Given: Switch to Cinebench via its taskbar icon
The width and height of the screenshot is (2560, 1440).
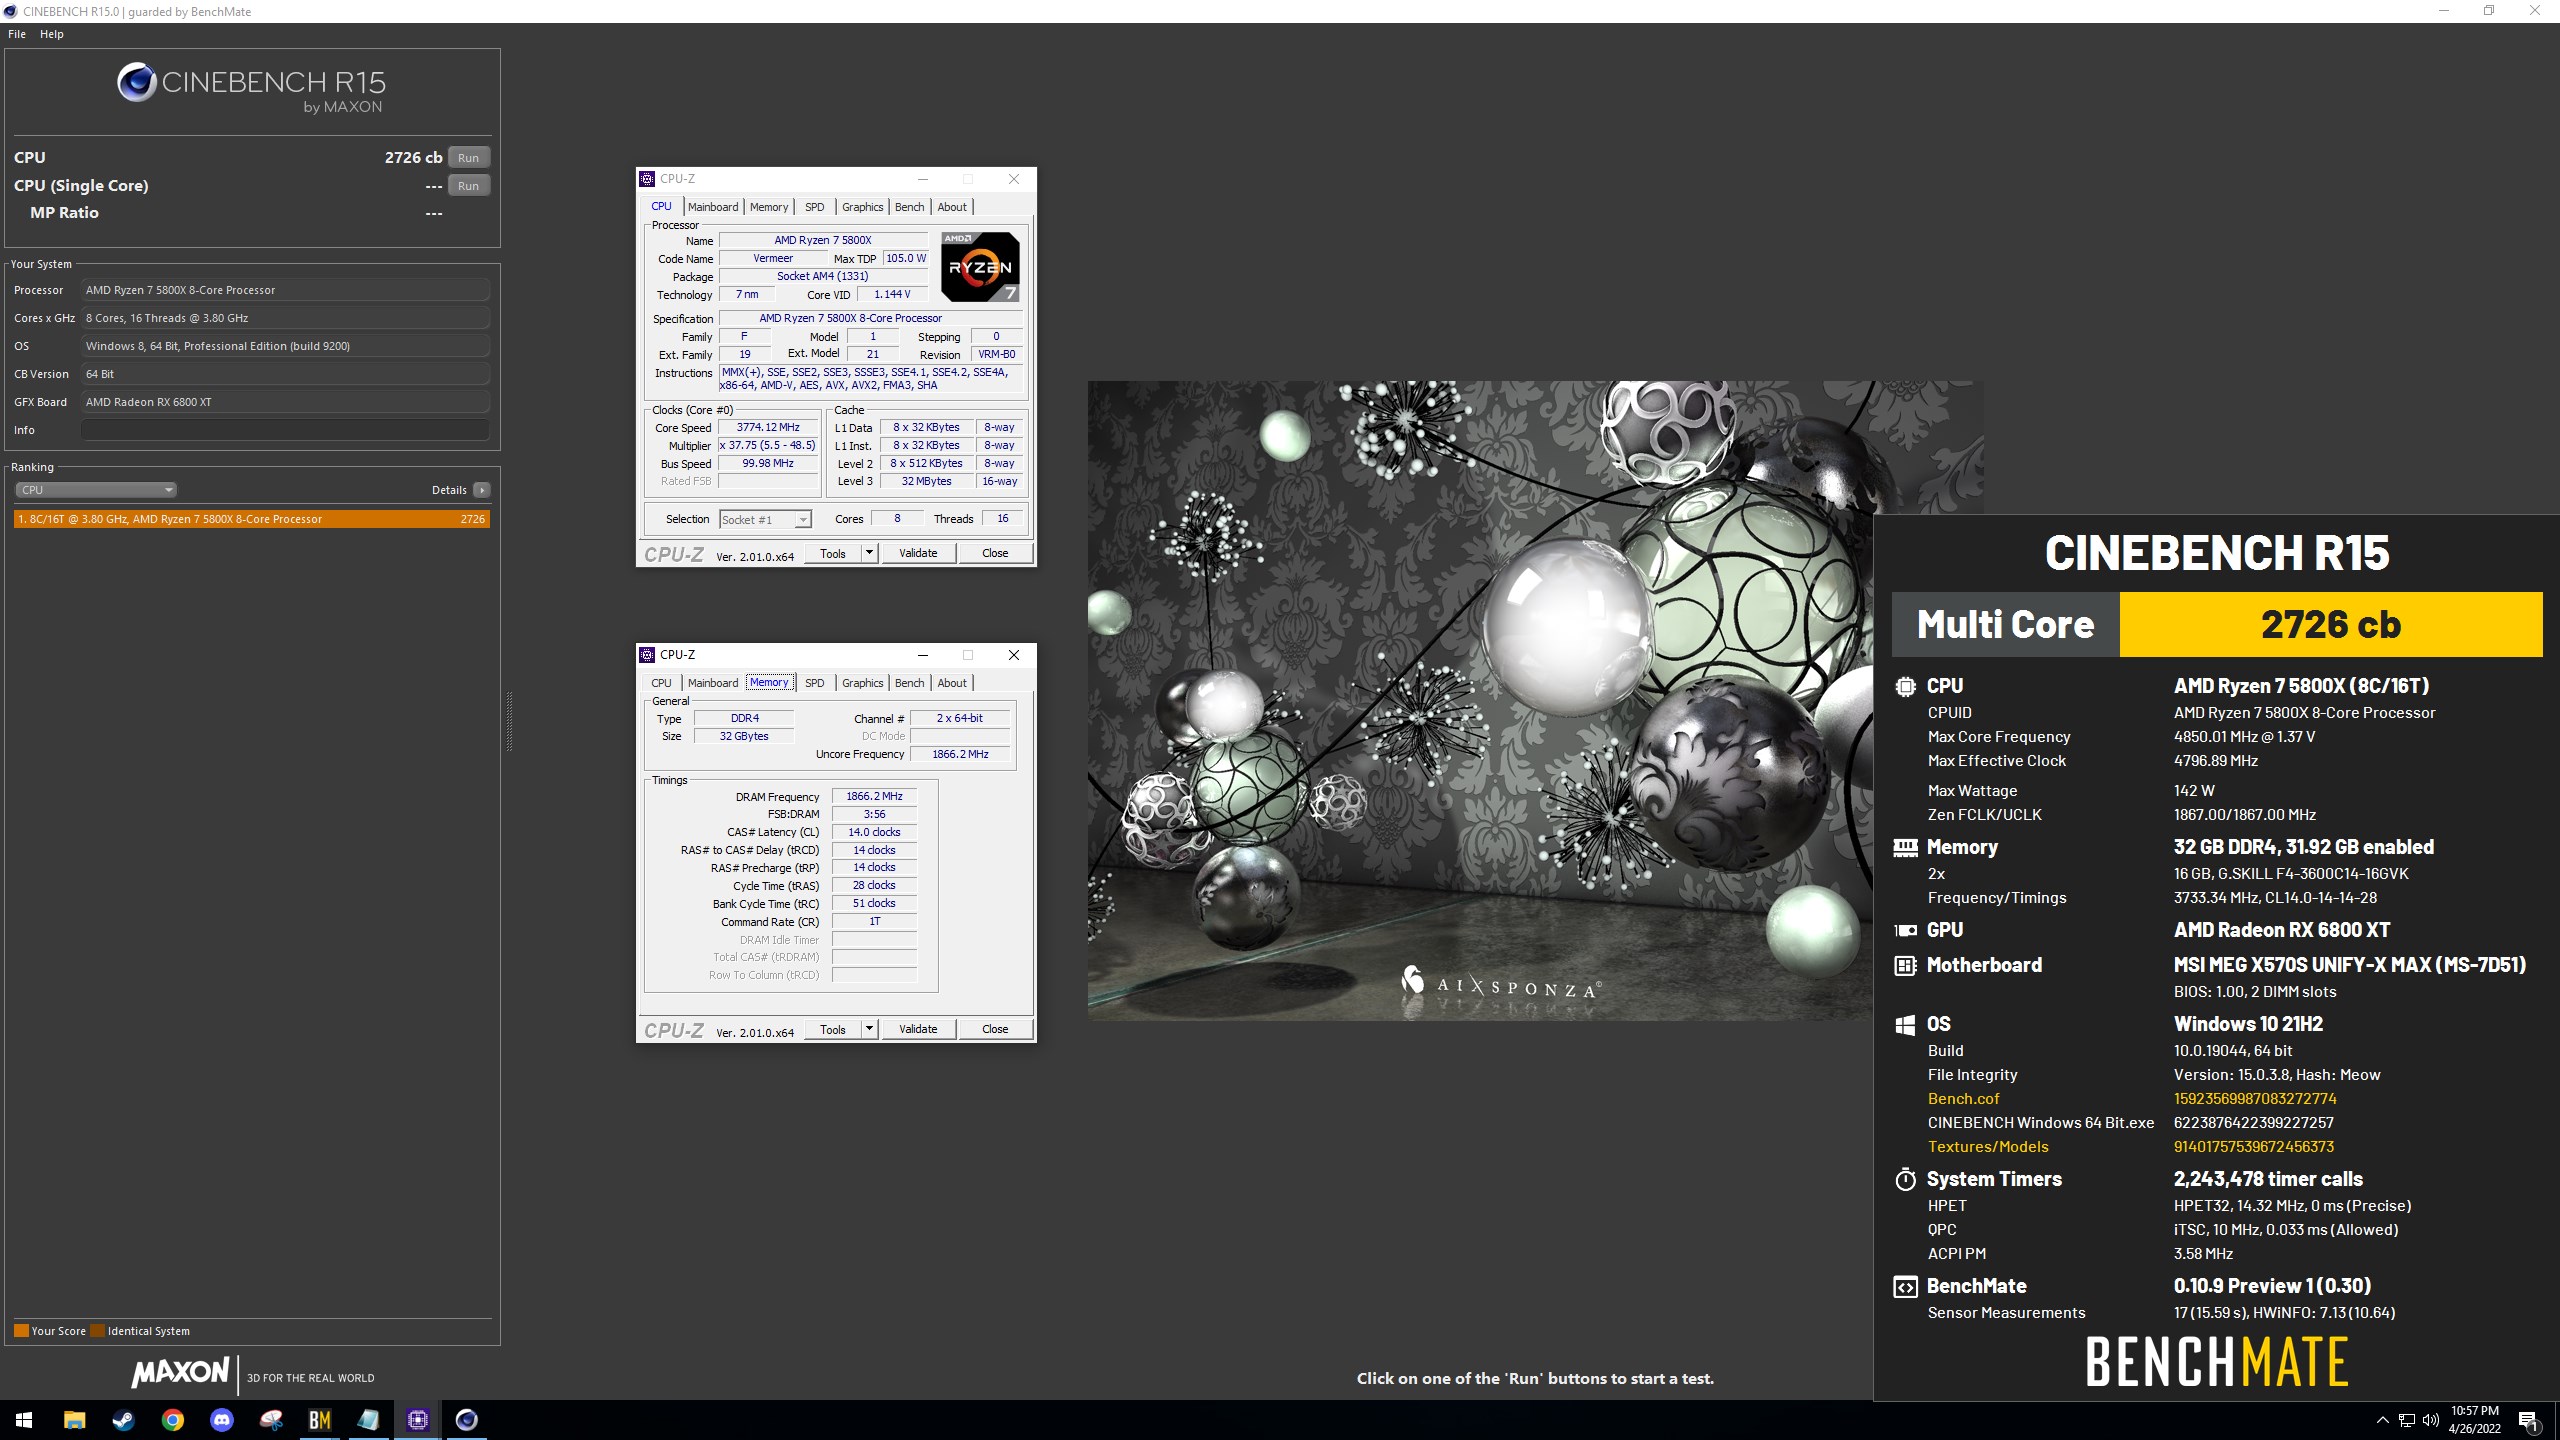Looking at the screenshot, I should (466, 1420).
